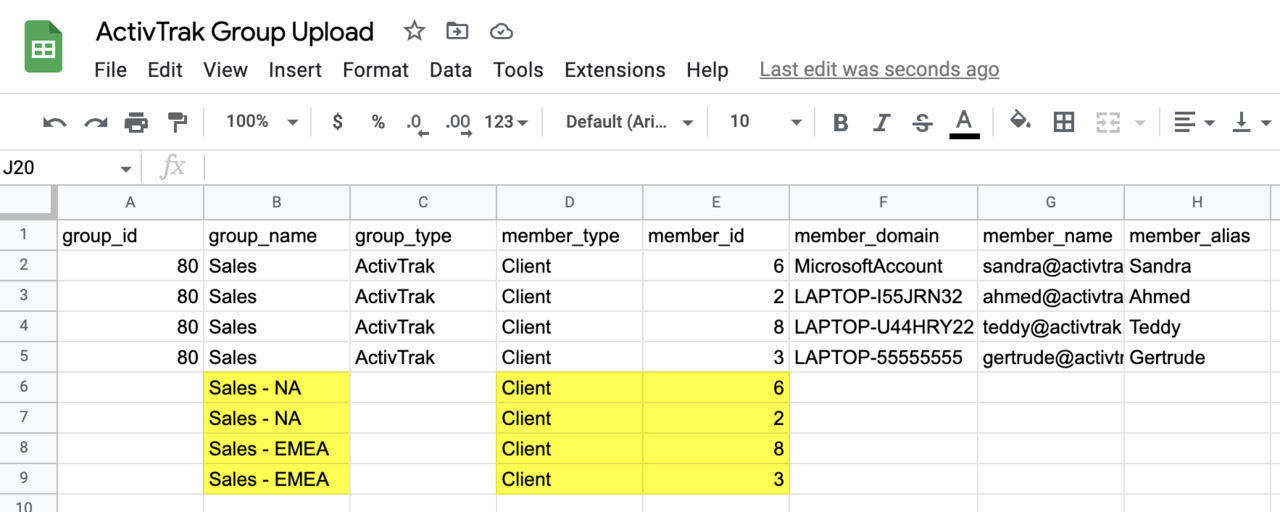Open the Format menu
1280x512 pixels.
point(375,70)
